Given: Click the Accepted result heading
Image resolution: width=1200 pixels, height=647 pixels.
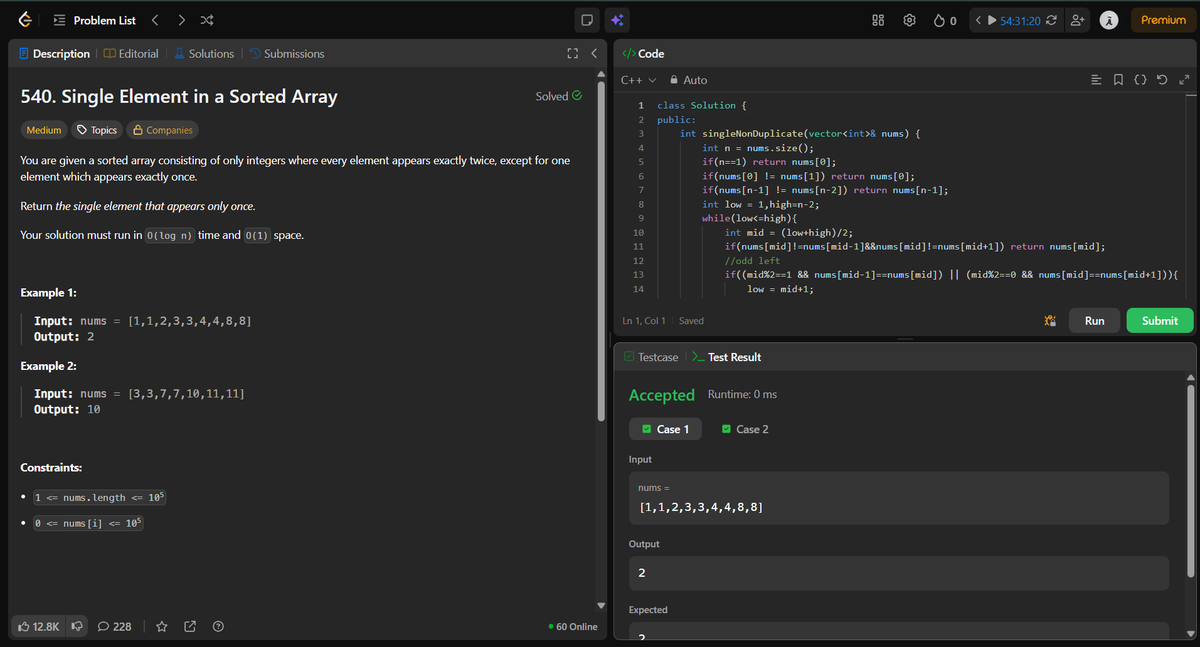Looking at the screenshot, I should 661,395.
